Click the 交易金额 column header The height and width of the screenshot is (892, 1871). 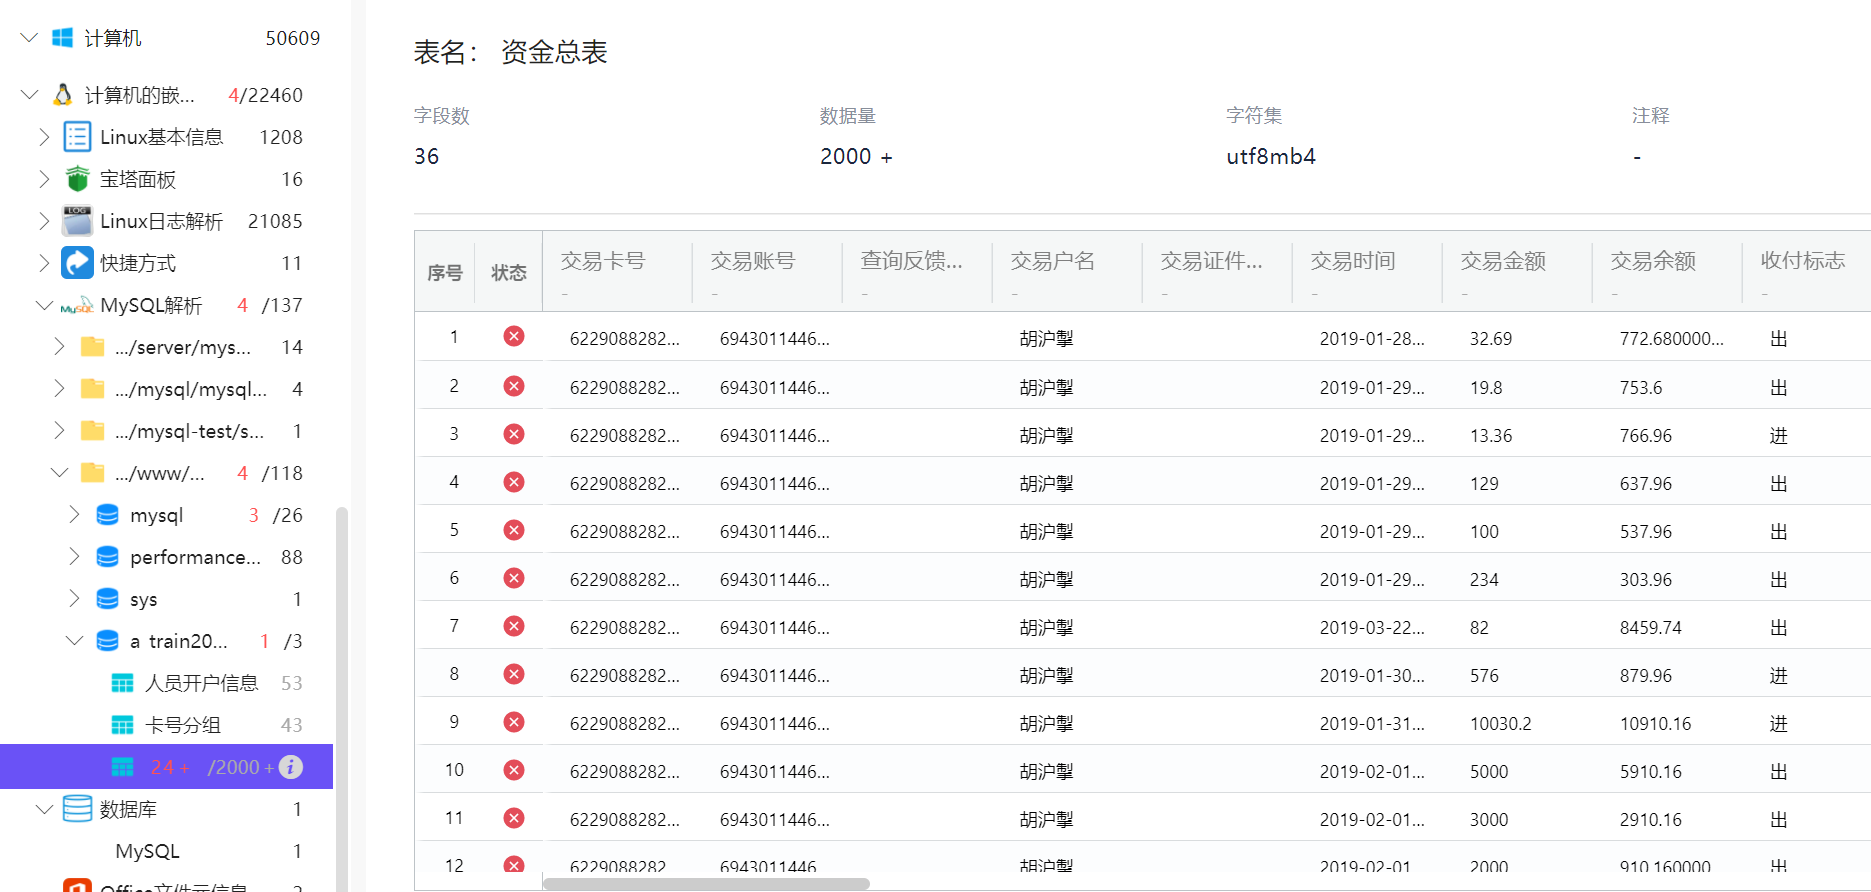click(x=1502, y=261)
